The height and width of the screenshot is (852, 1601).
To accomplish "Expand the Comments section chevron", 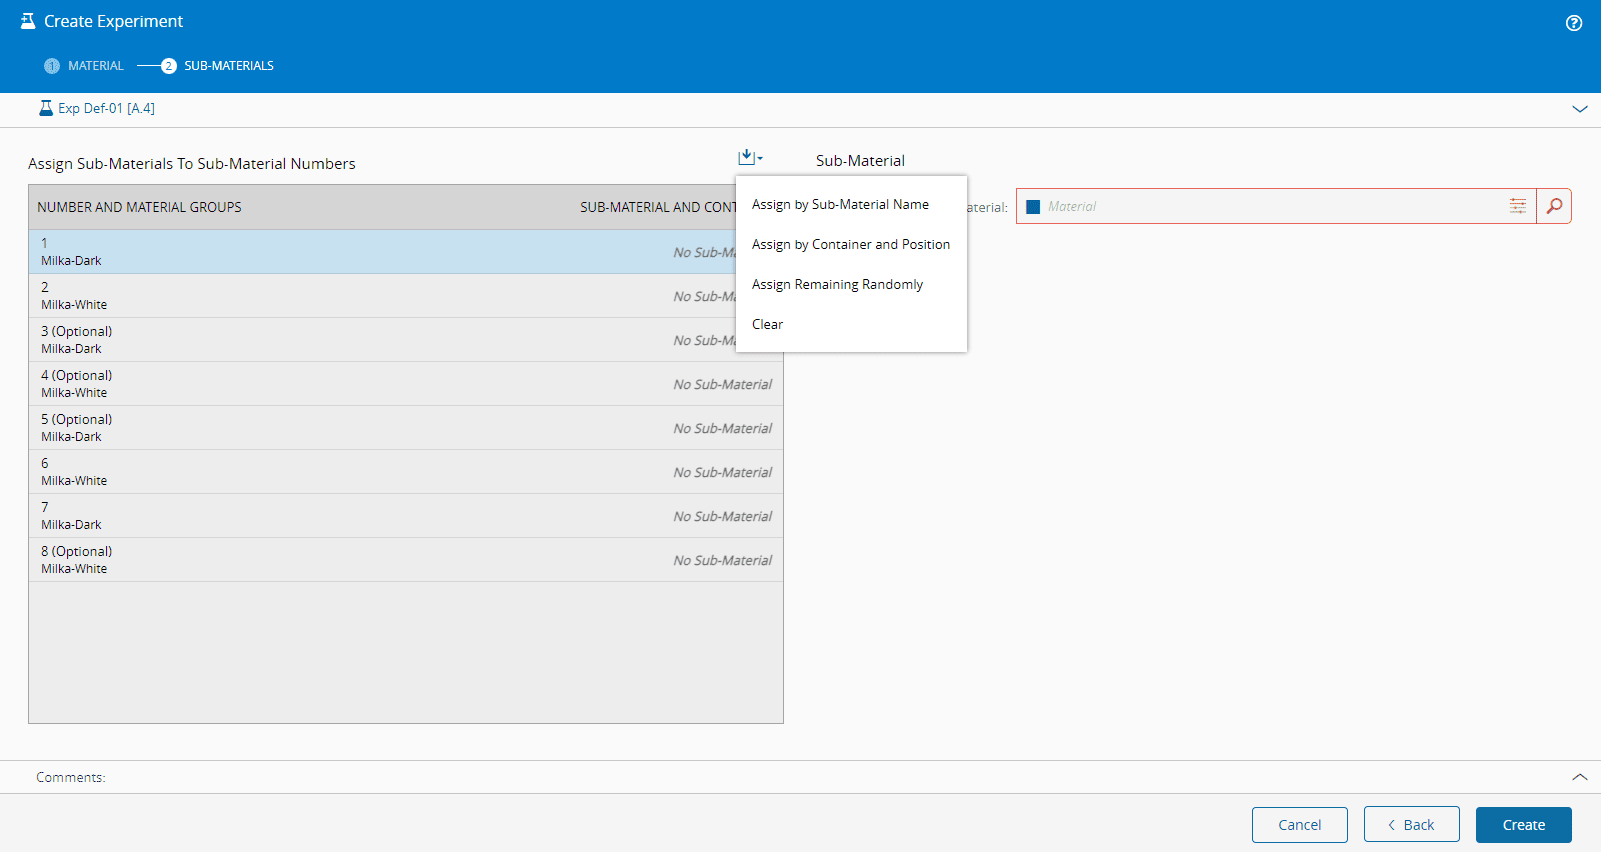I will [x=1579, y=777].
